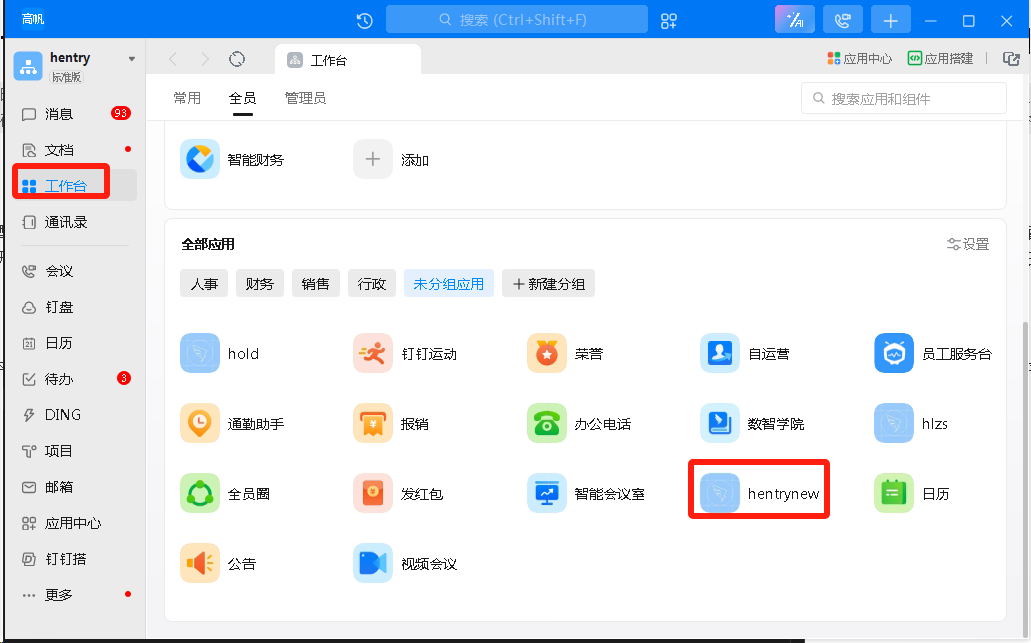Select 工作台 in the sidebar

tap(75, 185)
